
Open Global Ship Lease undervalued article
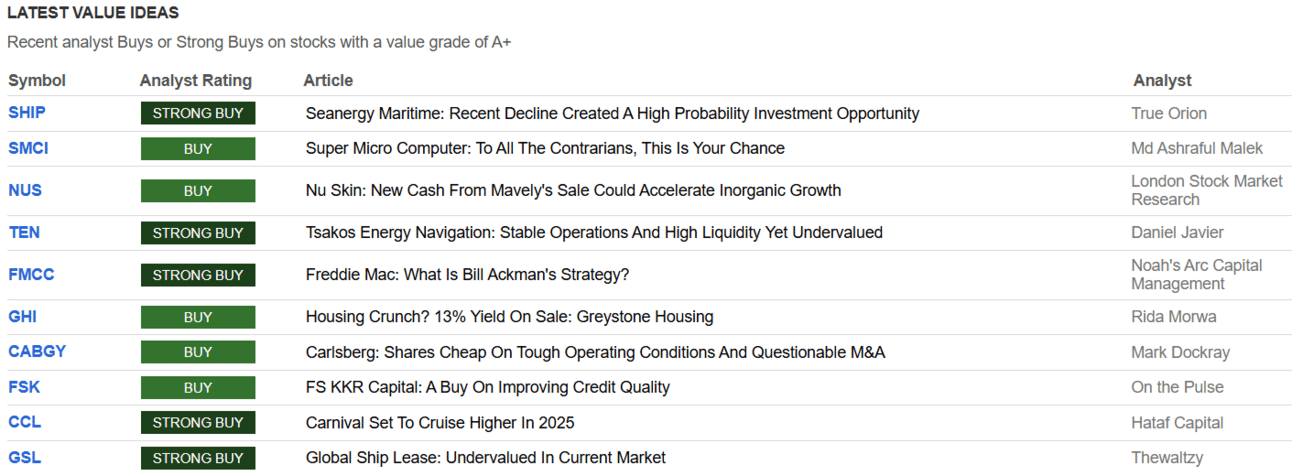[485, 458]
